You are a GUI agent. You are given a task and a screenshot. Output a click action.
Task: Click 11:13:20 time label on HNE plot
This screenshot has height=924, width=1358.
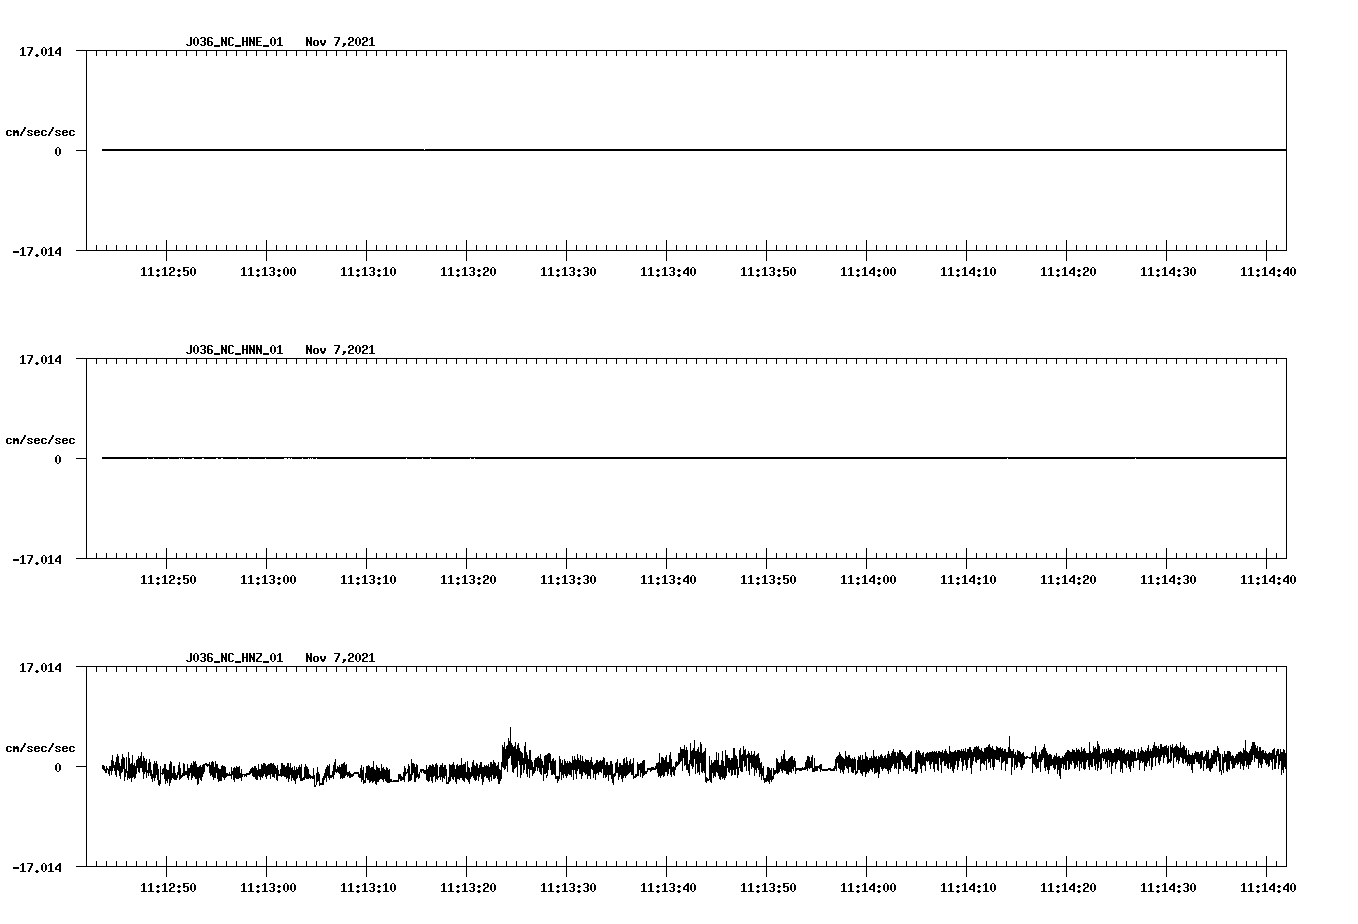[468, 272]
